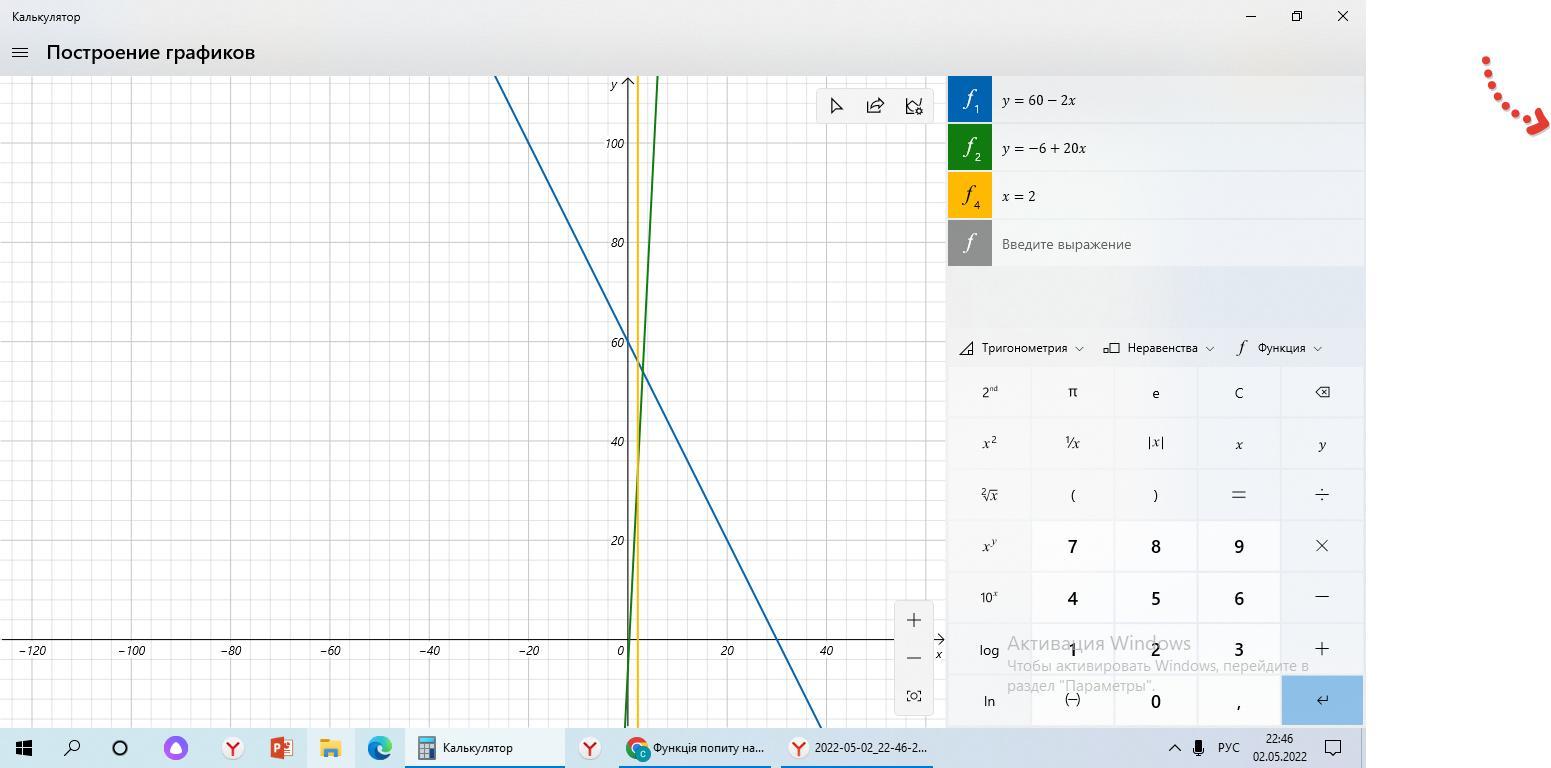
Task: Click digit 0 on keypad
Action: (1155, 700)
